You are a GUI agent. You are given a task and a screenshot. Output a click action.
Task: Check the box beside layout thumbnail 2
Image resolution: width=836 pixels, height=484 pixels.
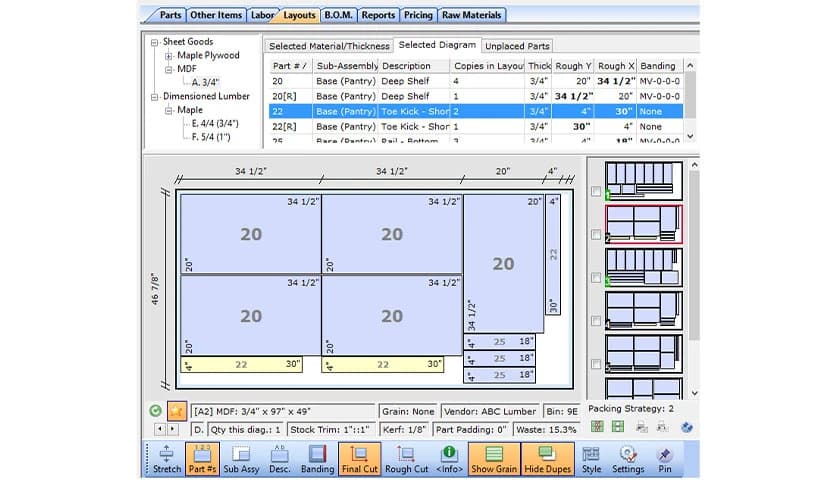click(x=596, y=235)
